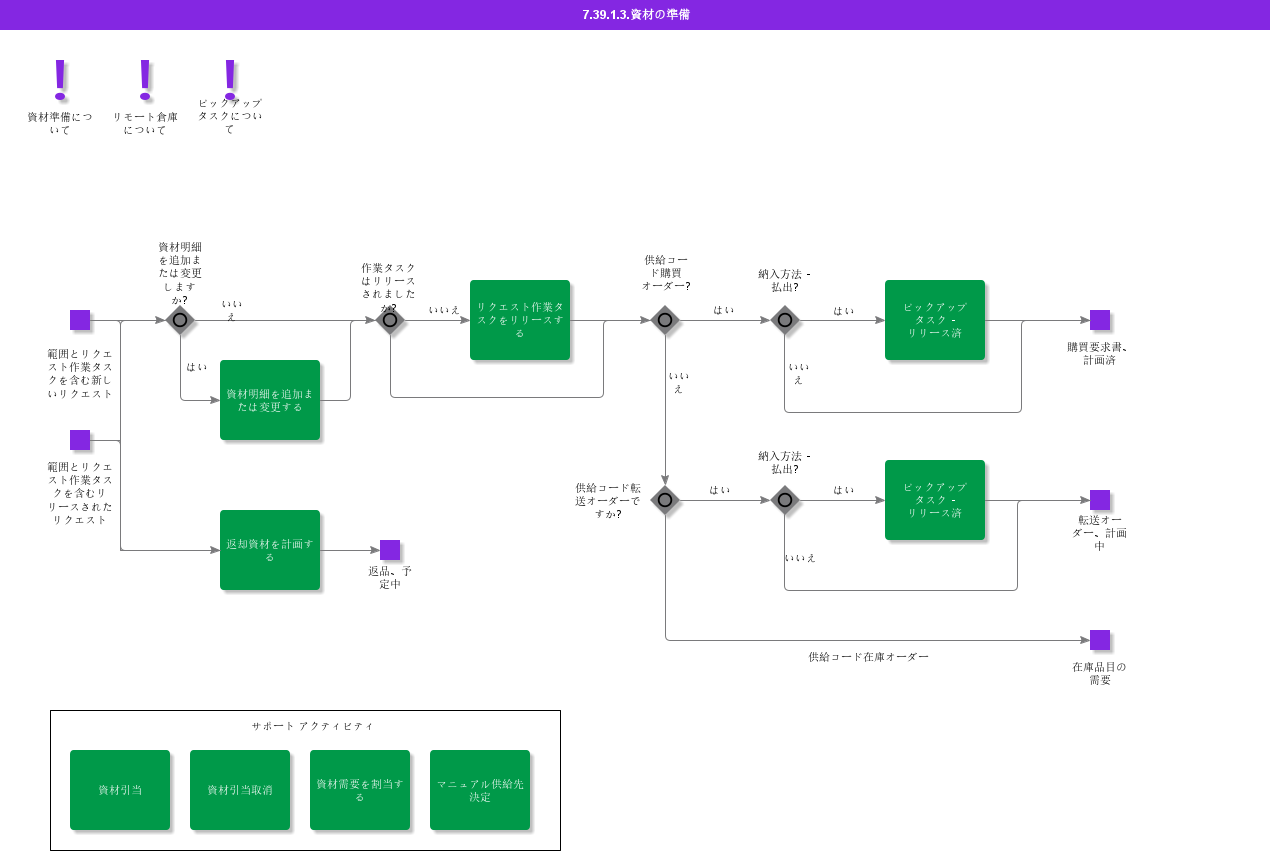
Task: Click the 返却資材を計画する activity box
Action: [270, 550]
